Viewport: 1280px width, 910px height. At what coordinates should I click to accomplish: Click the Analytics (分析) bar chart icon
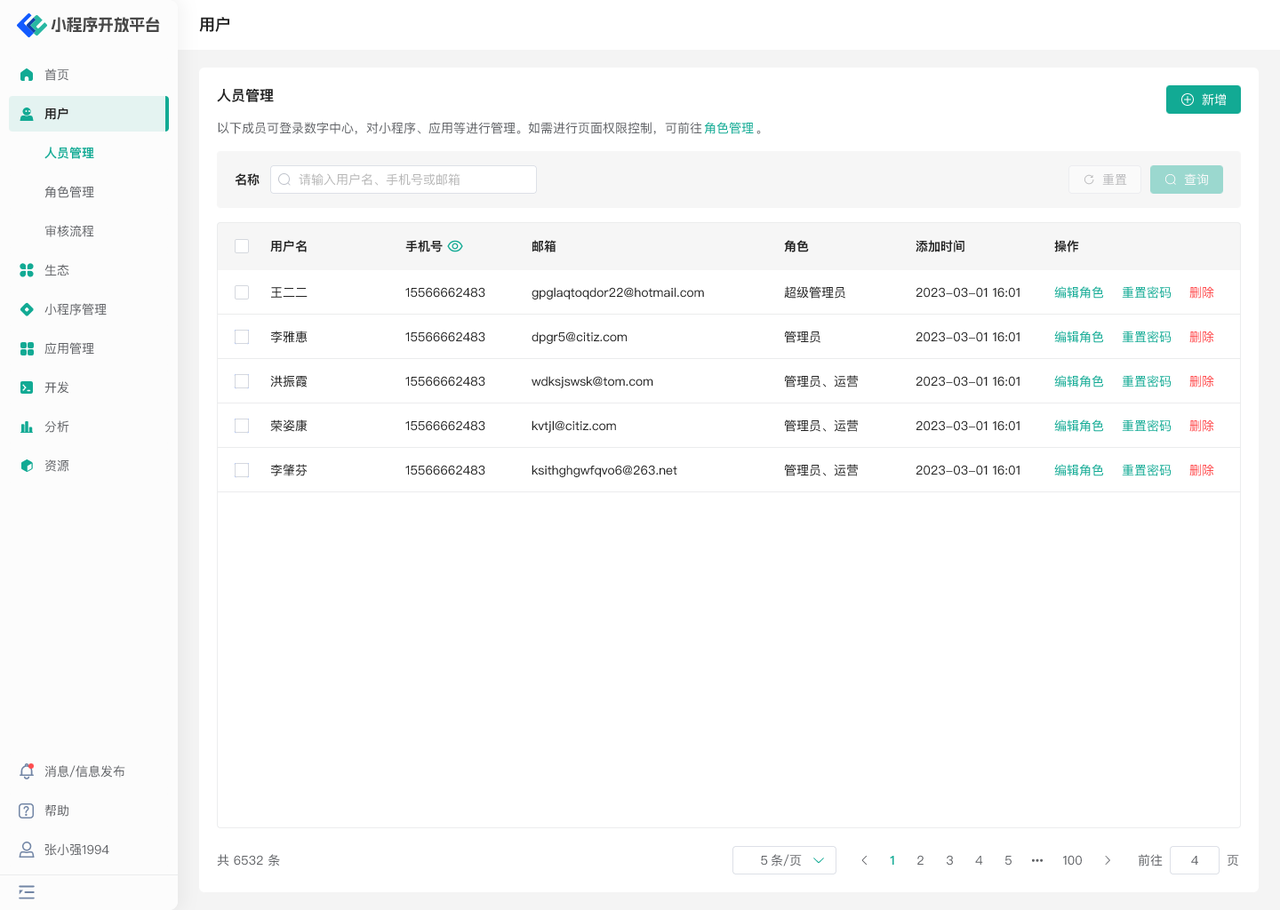tap(27, 427)
